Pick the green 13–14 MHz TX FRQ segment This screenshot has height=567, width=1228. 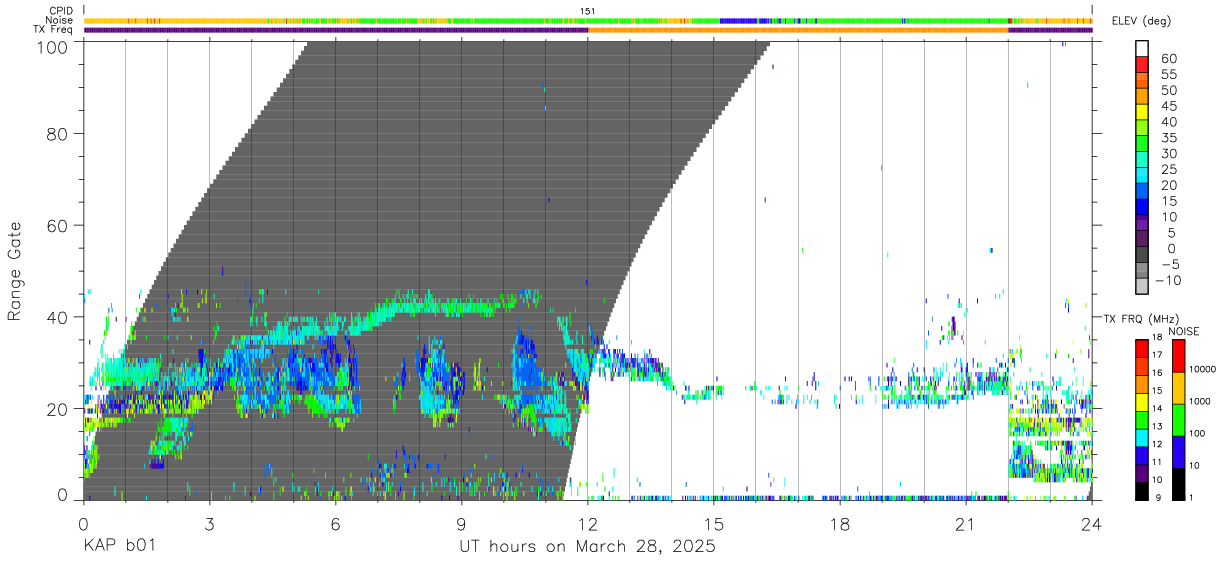tap(1142, 420)
